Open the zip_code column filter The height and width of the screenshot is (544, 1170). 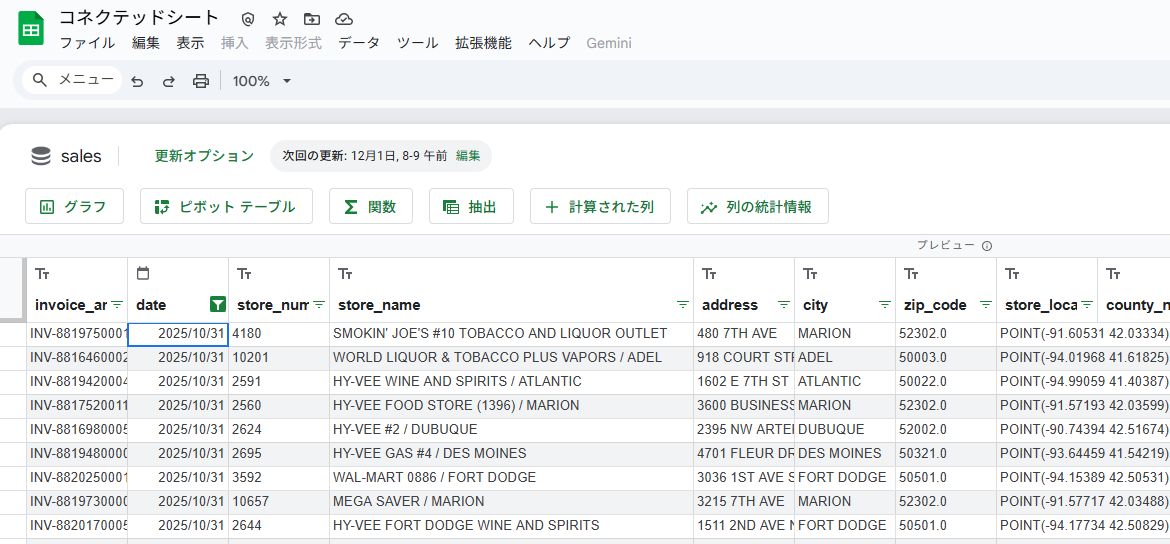point(986,304)
